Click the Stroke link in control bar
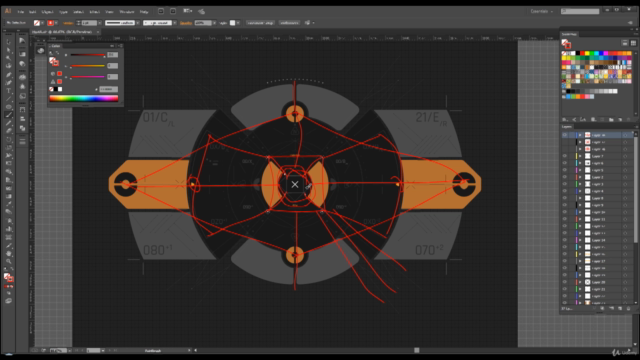Viewport: 640px width, 360px height. (x=68, y=23)
